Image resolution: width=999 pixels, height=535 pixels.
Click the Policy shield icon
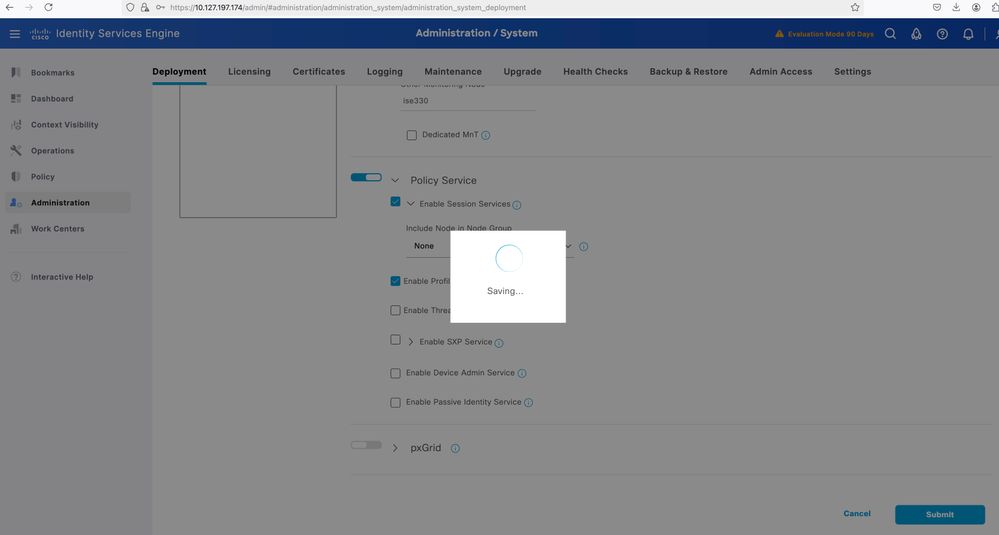(16, 176)
